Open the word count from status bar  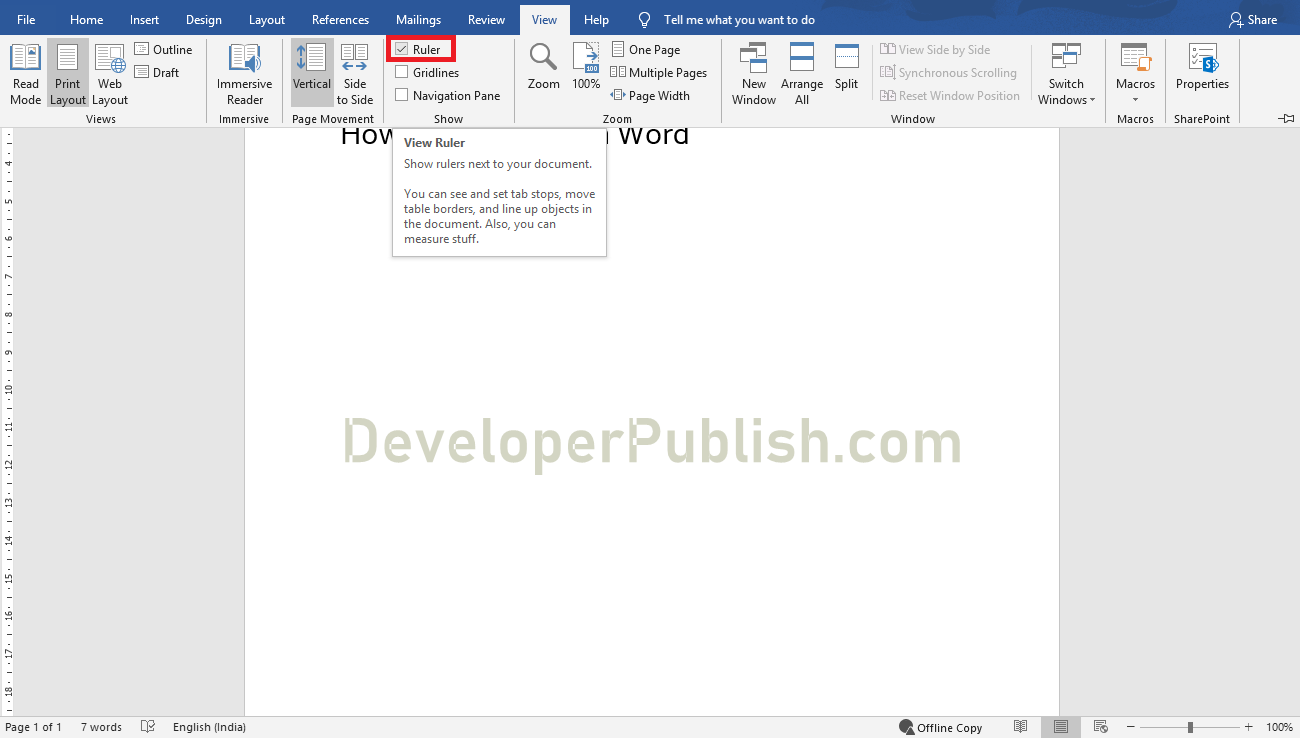tap(100, 727)
